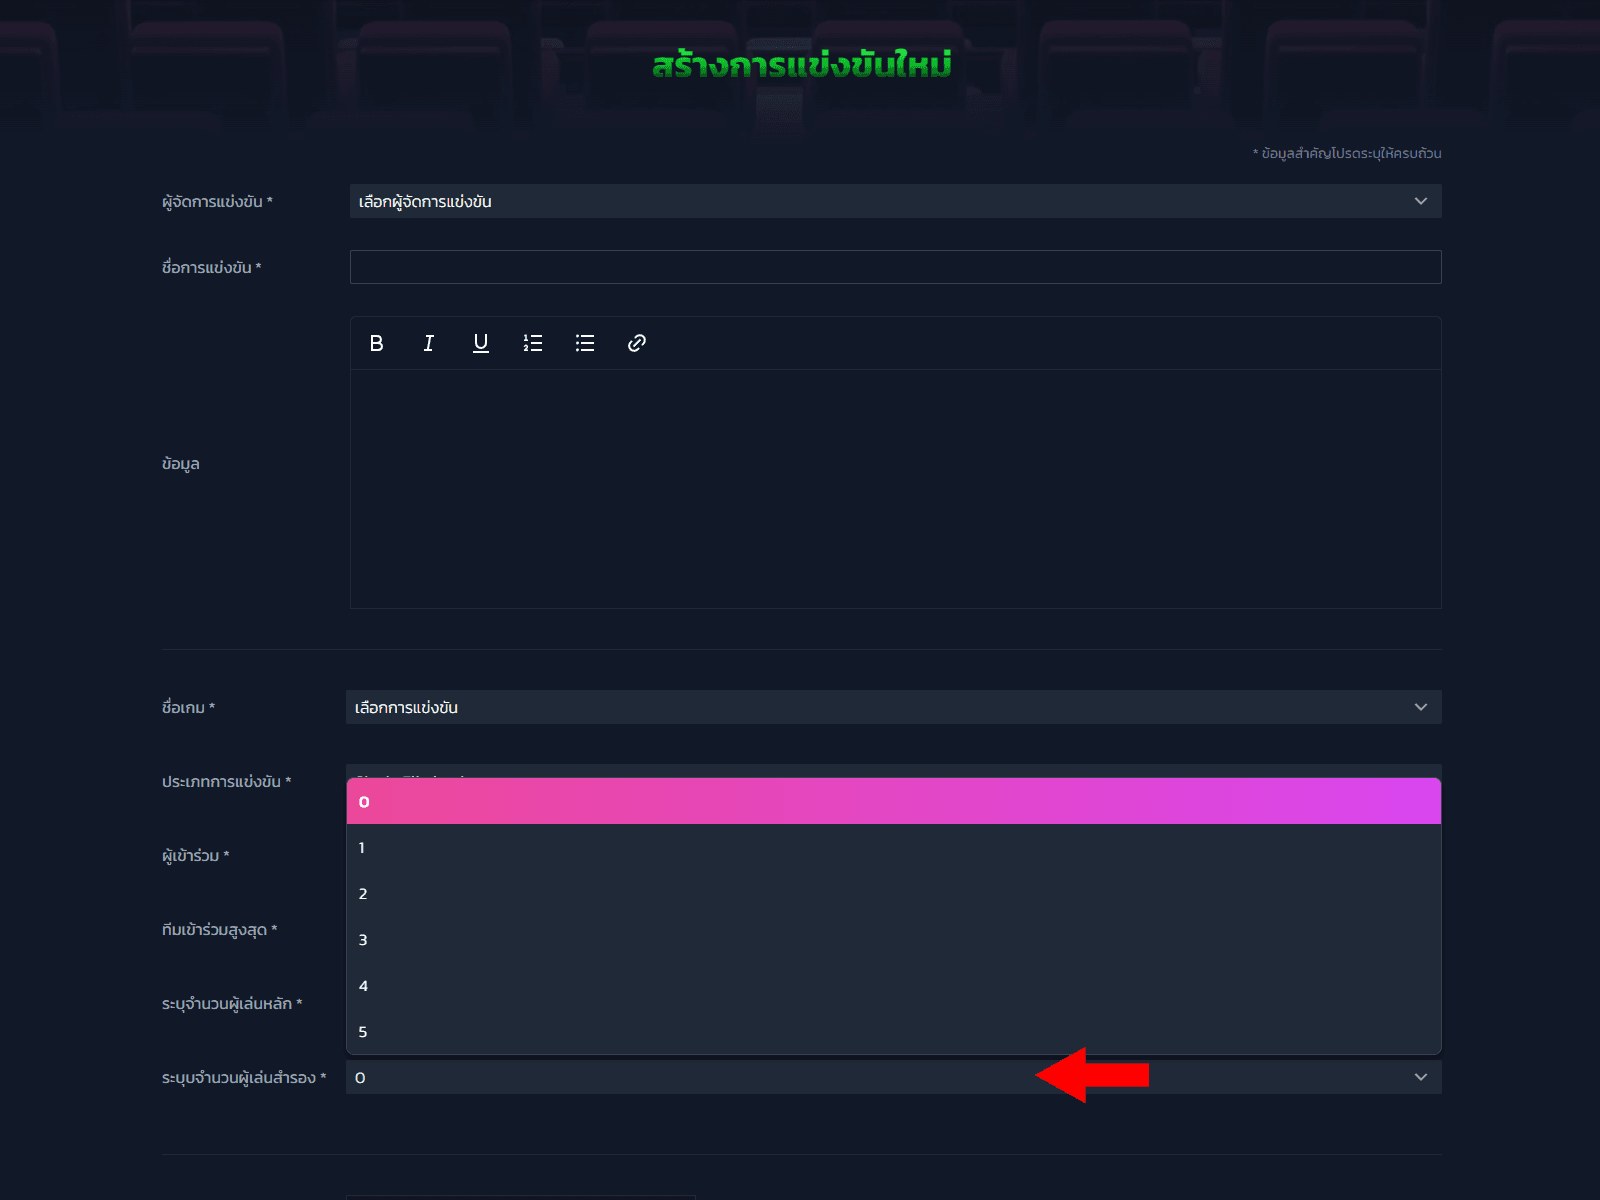1600x1200 pixels.
Task: Choose option 1 from the open list
Action: pyautogui.click(x=893, y=847)
